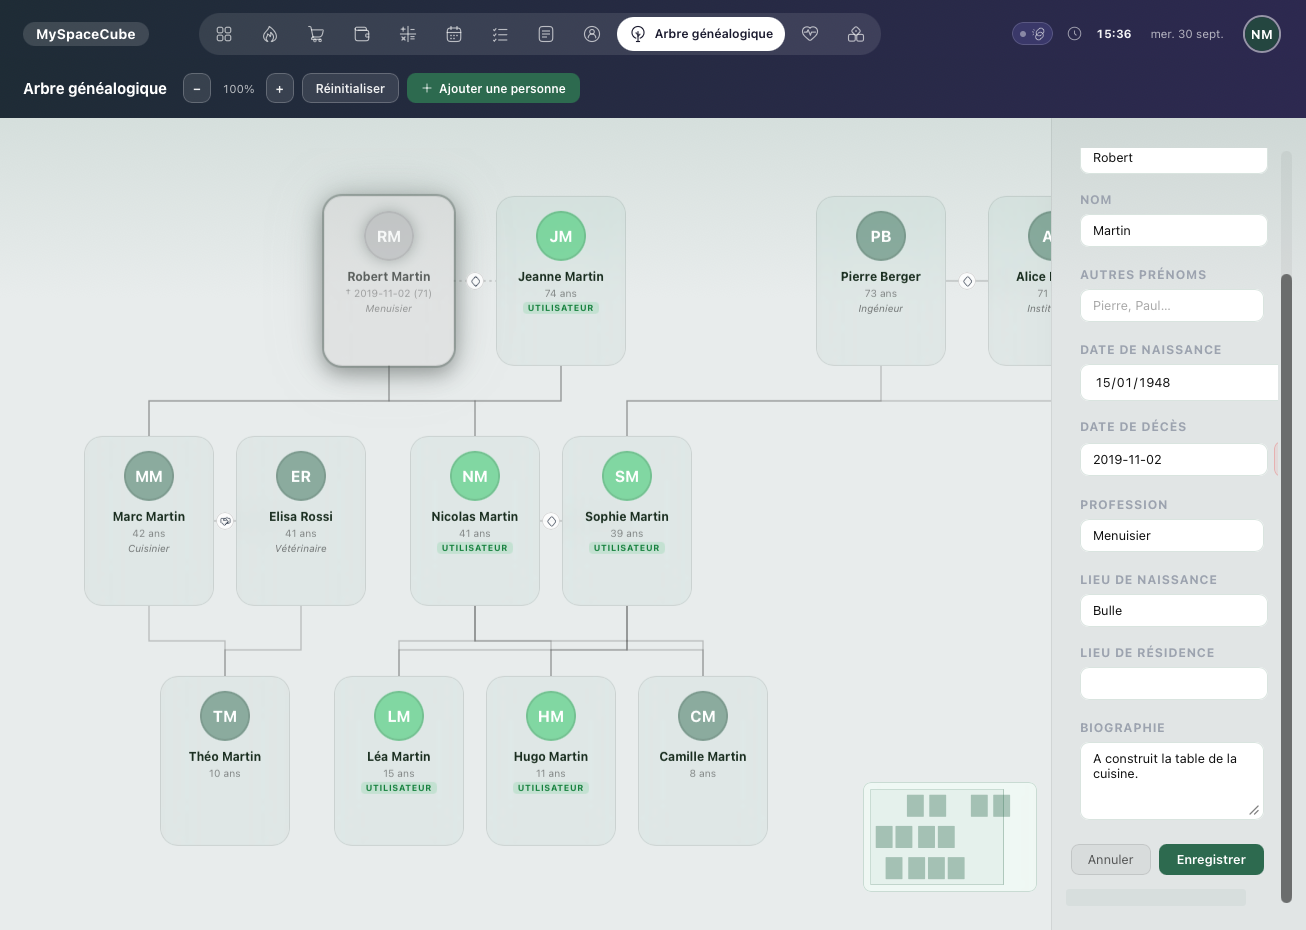The height and width of the screenshot is (930, 1306).
Task: Select the Pierre Berger card
Action: pos(881,281)
